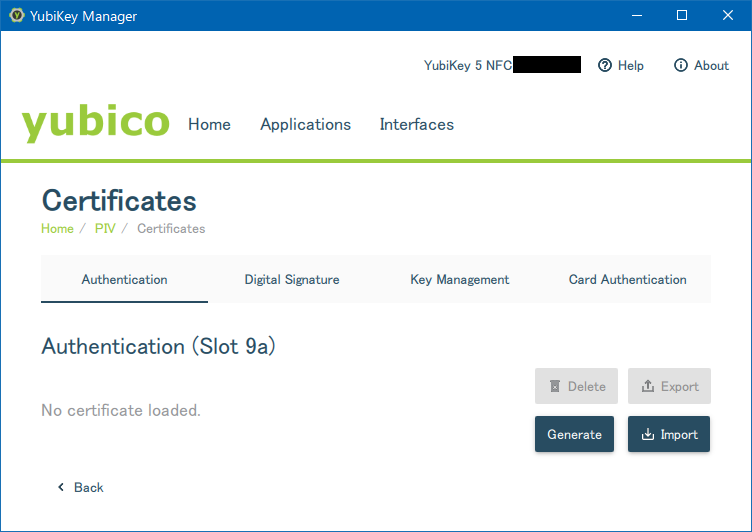Image resolution: width=752 pixels, height=532 pixels.
Task: Follow the PIV breadcrumb link
Action: click(x=105, y=228)
